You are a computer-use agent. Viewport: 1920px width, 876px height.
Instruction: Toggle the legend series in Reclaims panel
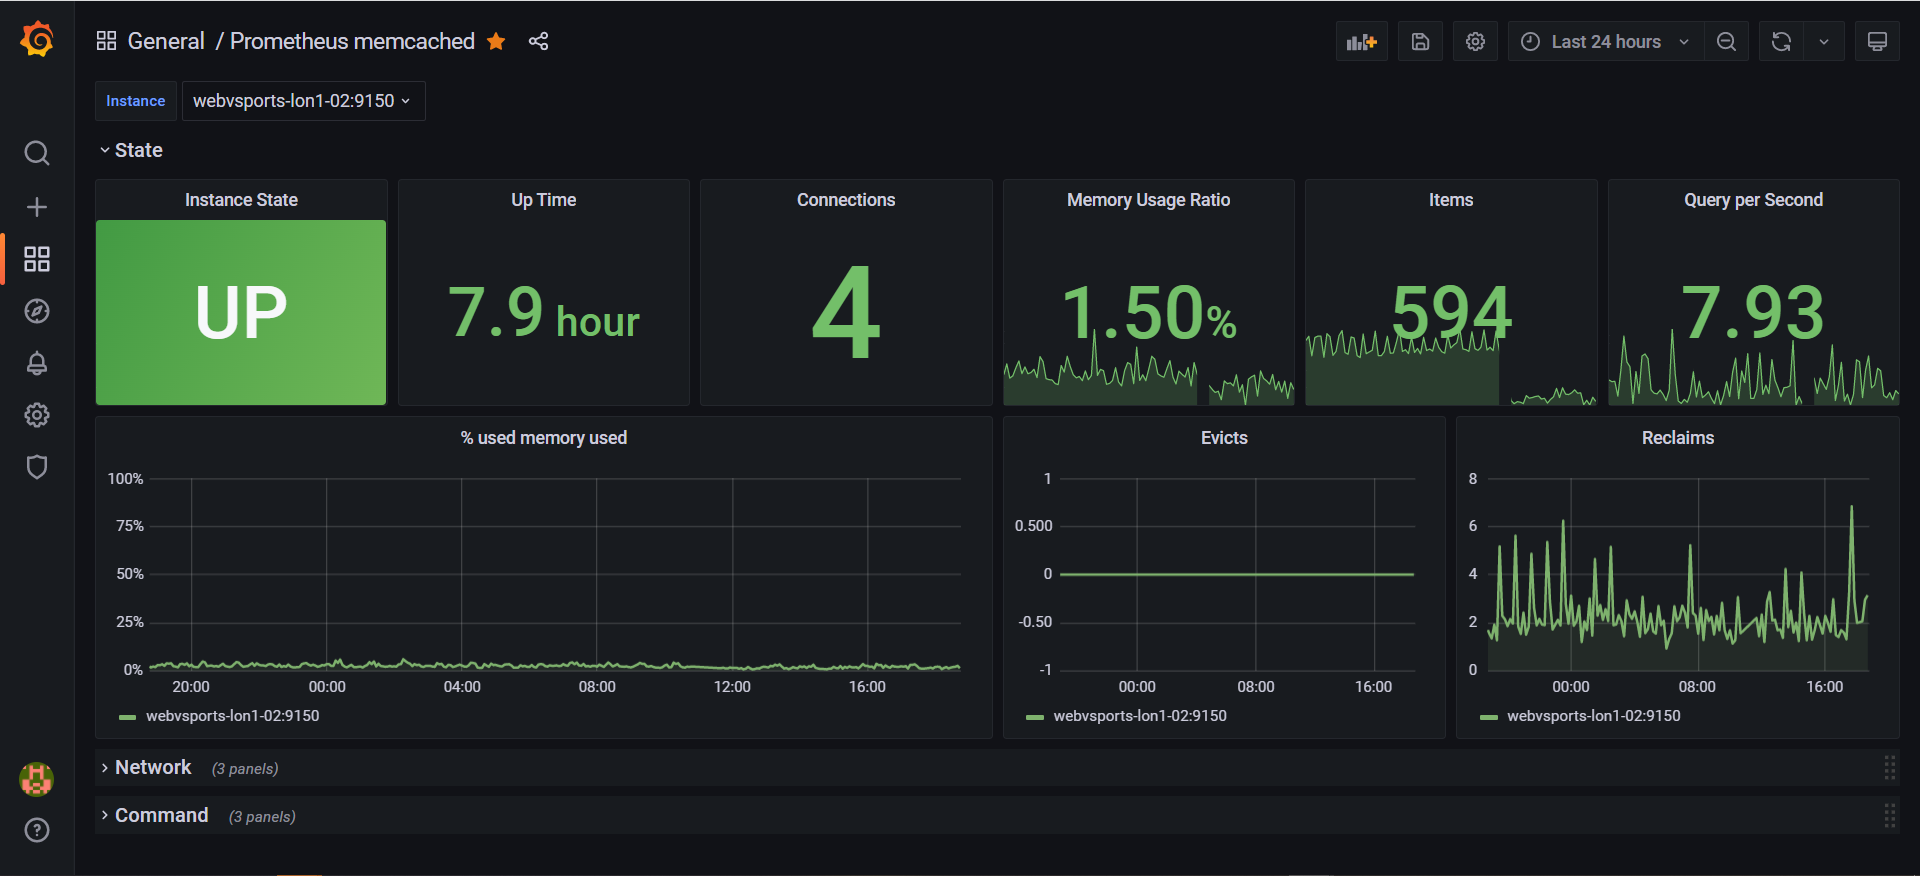click(x=1594, y=716)
